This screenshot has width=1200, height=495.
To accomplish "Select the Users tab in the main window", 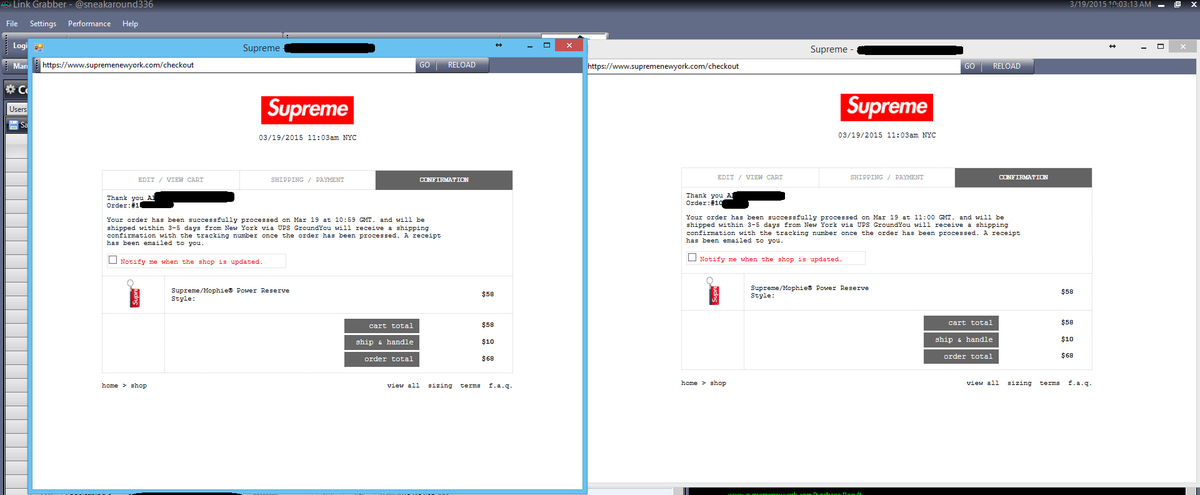I will pyautogui.click(x=17, y=109).
